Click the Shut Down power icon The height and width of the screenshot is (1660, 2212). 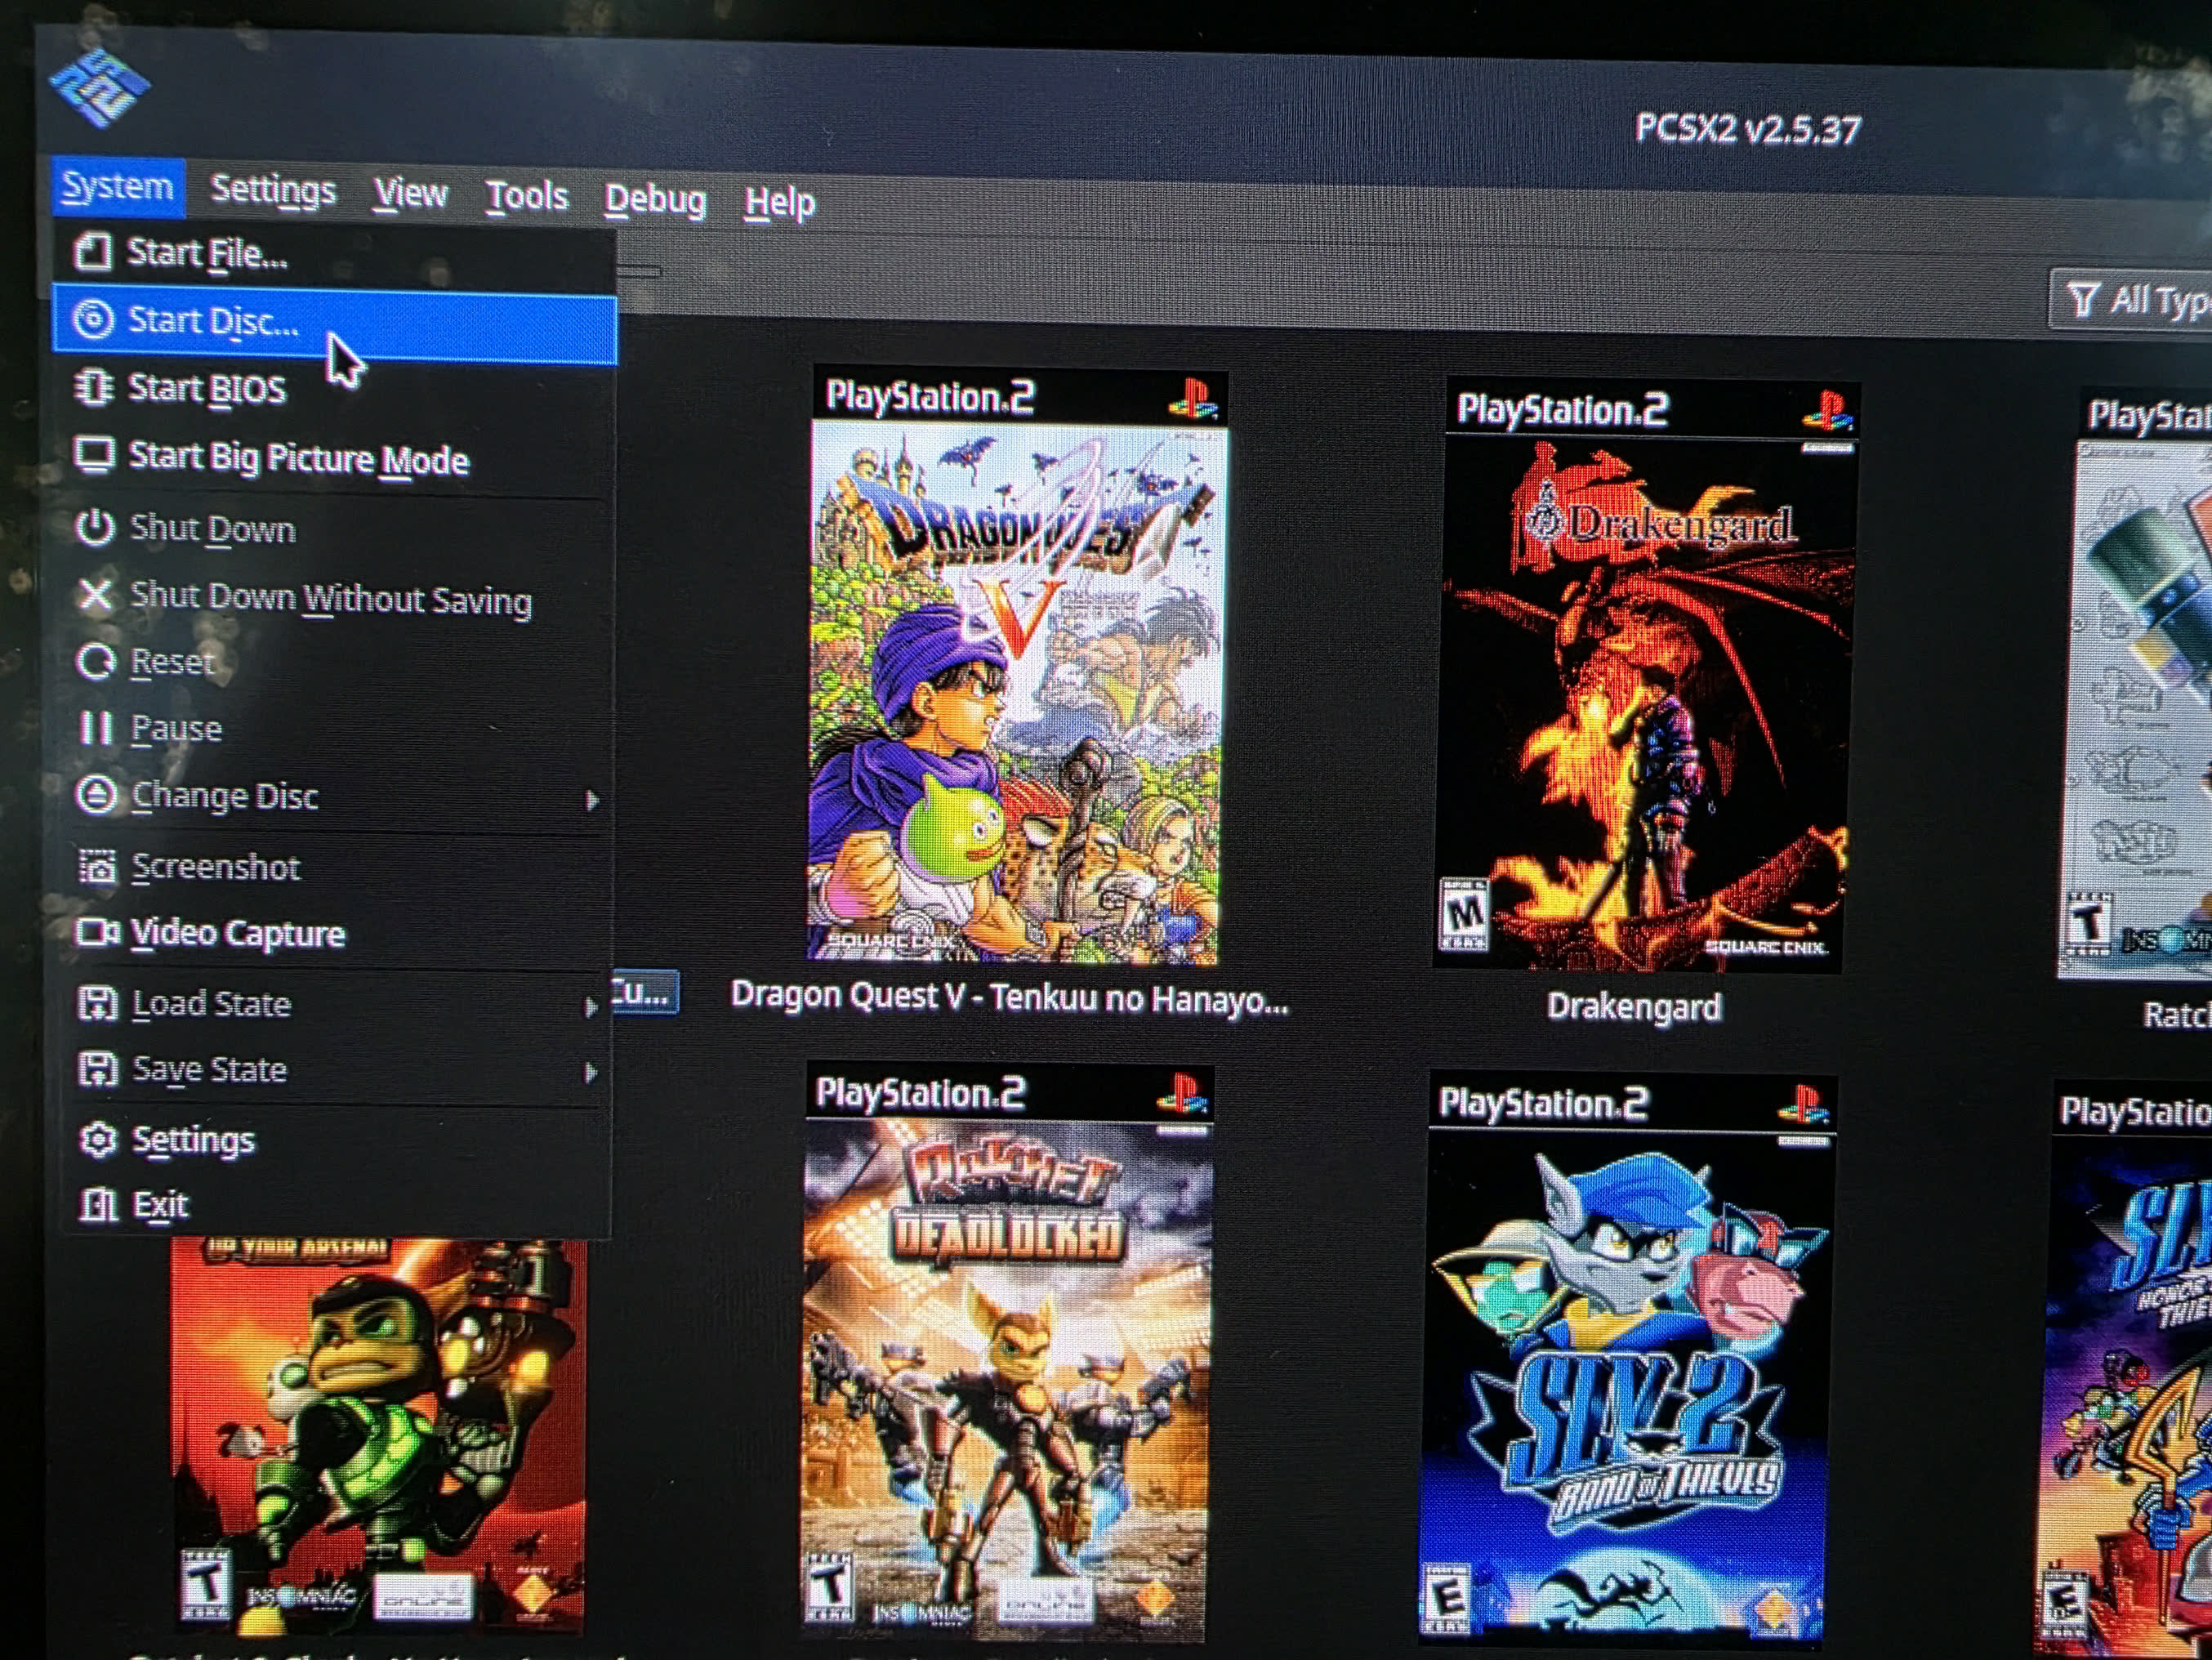coord(95,526)
